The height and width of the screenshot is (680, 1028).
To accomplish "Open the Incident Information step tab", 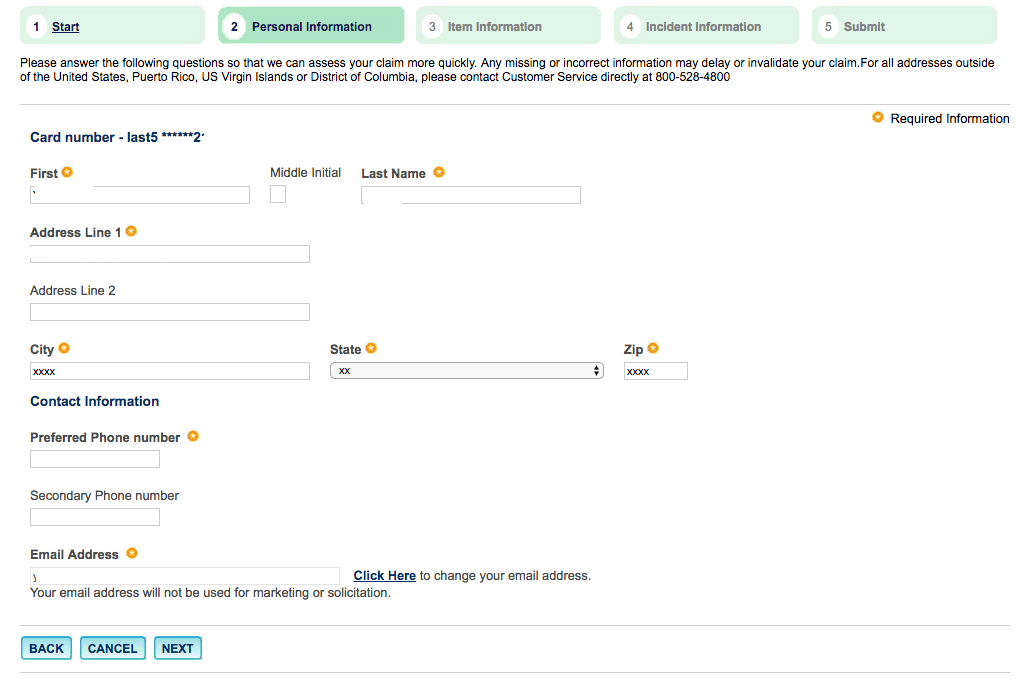I will click(706, 26).
